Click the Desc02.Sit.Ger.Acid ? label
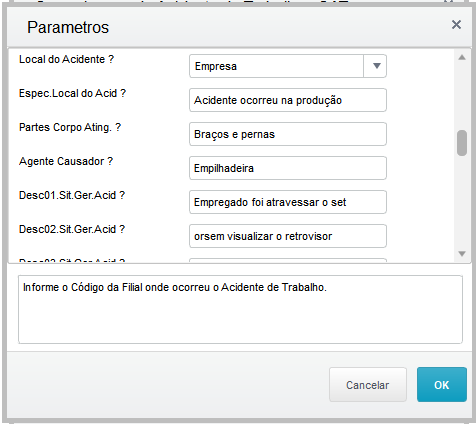This screenshot has height=424, width=476. pyautogui.click(x=72, y=229)
